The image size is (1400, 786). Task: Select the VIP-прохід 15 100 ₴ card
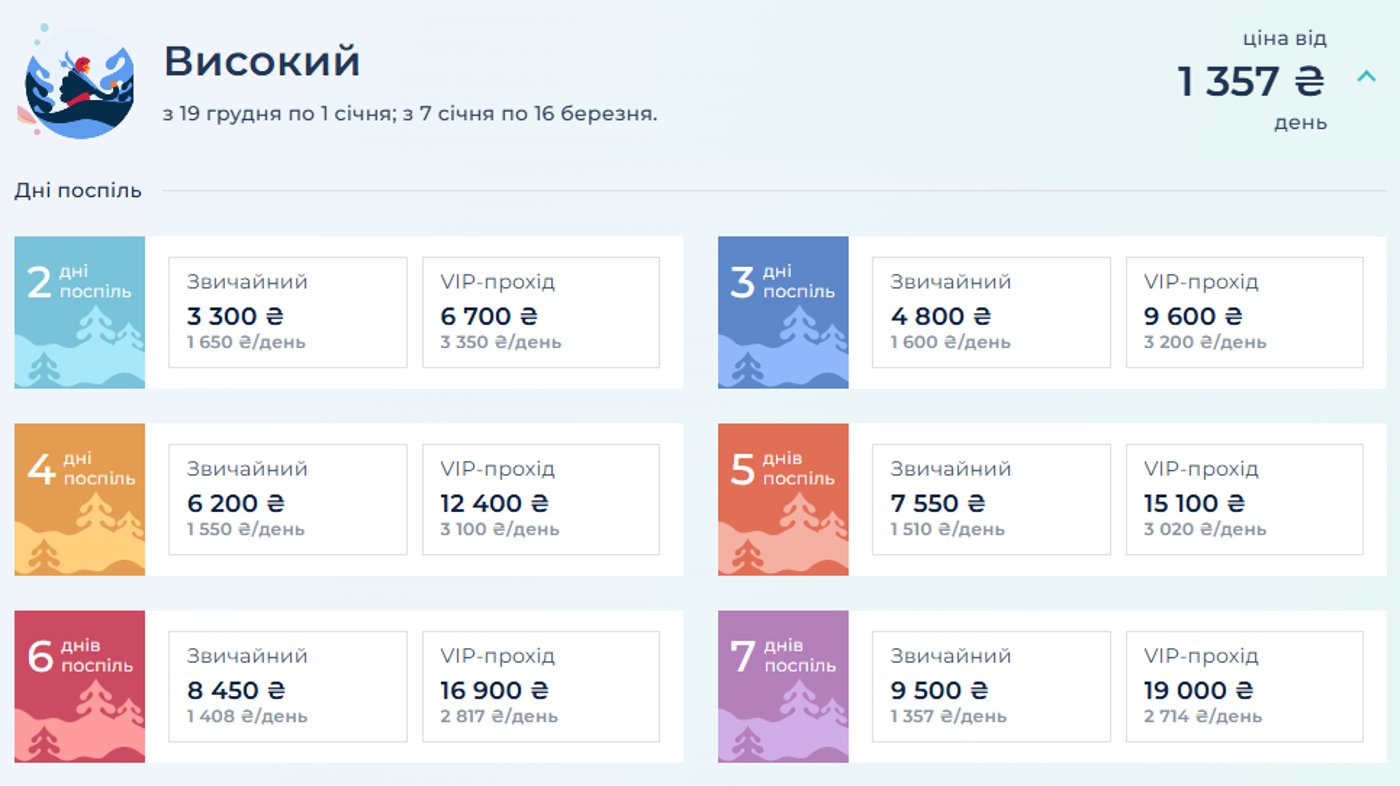[x=1244, y=499]
